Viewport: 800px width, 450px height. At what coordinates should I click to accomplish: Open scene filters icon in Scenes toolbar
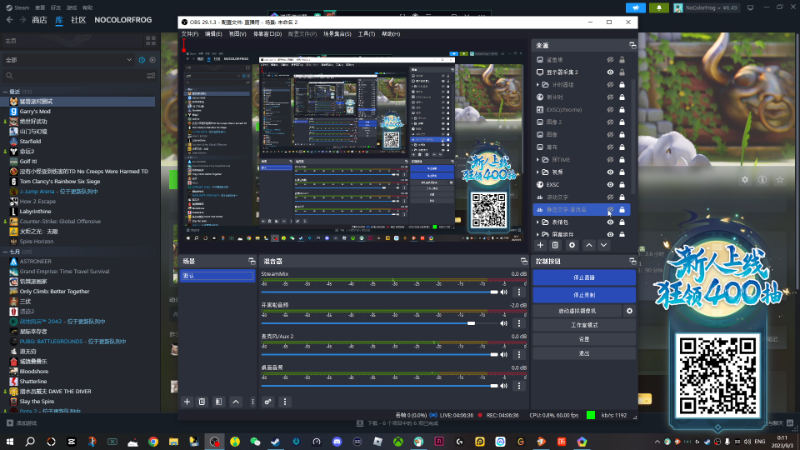point(219,402)
